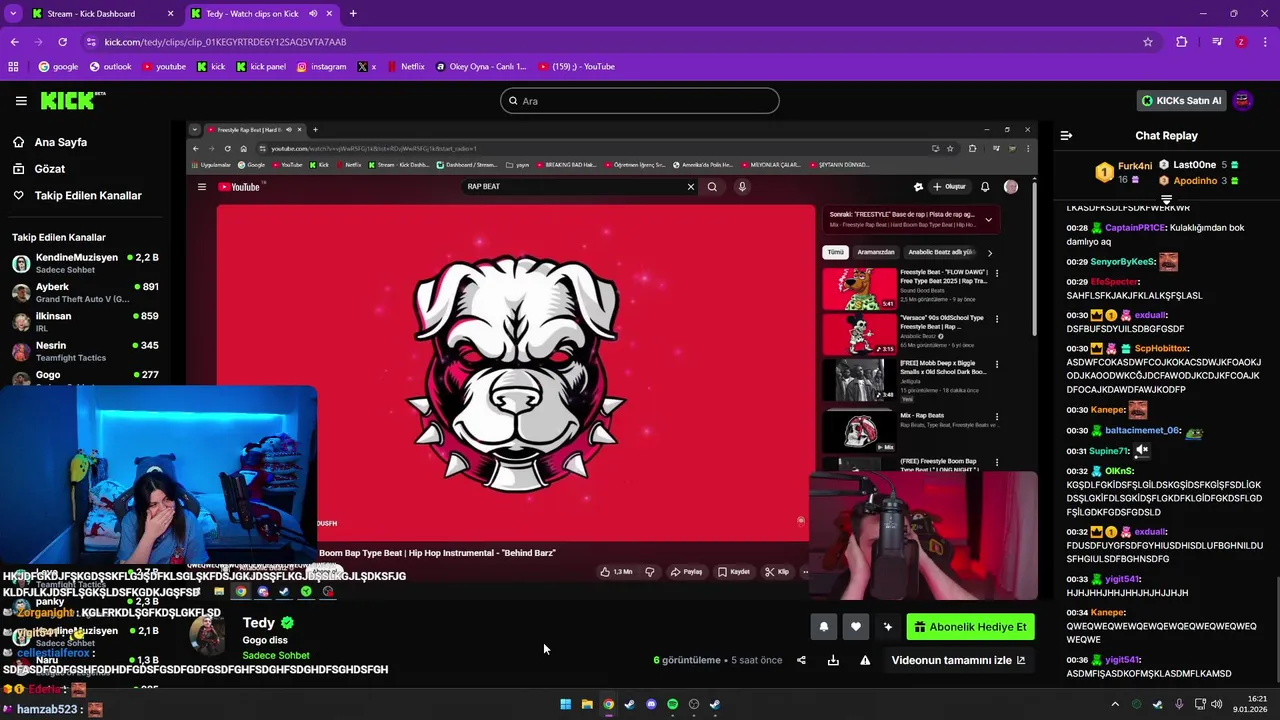The width and height of the screenshot is (1280, 720).
Task: Open Ayberk channel in sidebar
Action: [85, 292]
